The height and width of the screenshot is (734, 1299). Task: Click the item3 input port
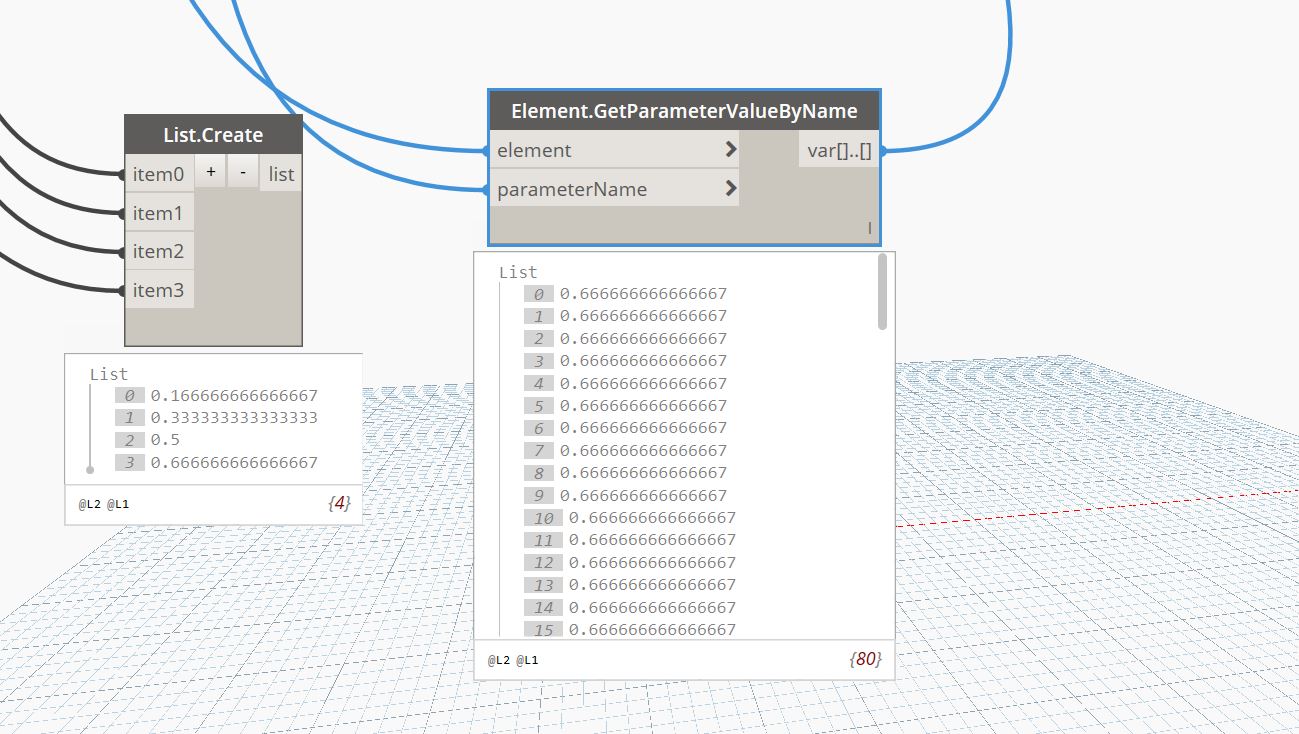pos(159,290)
